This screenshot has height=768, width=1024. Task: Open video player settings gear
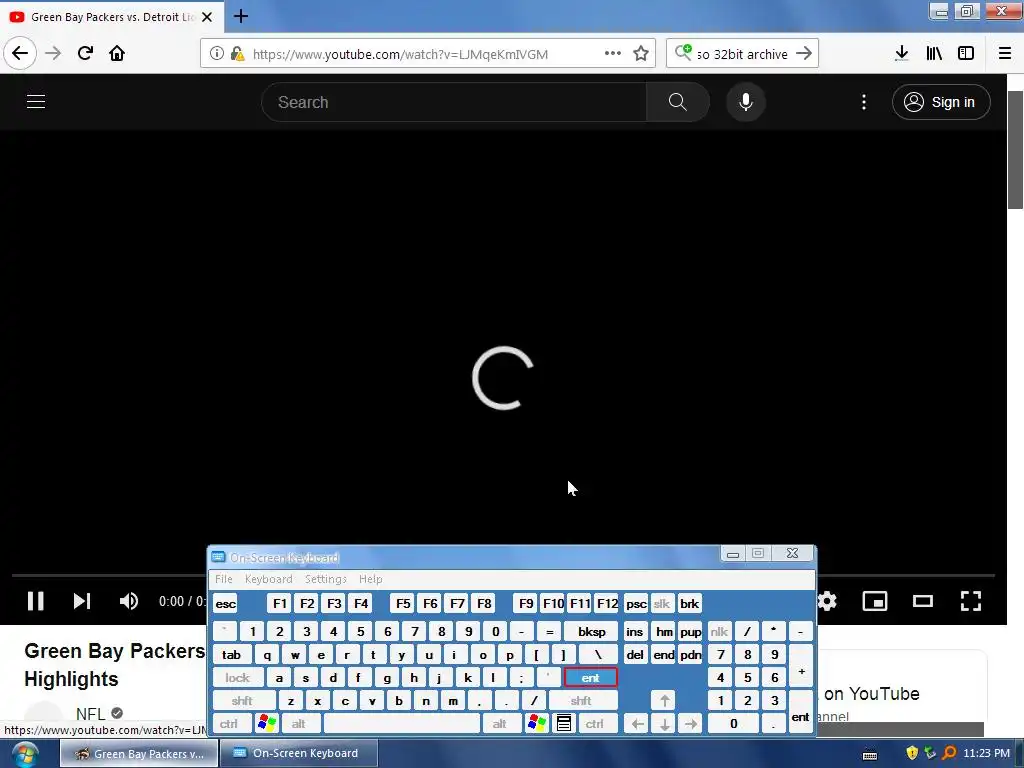pyautogui.click(x=827, y=601)
